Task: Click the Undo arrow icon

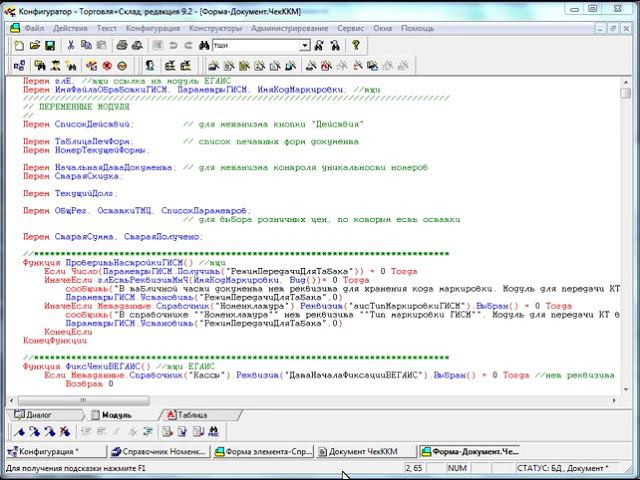Action: [173, 46]
